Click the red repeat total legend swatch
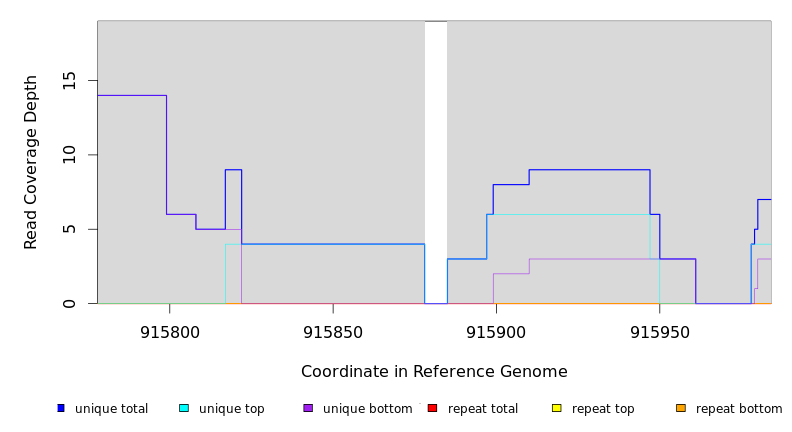792x432 pixels. tap(432, 408)
